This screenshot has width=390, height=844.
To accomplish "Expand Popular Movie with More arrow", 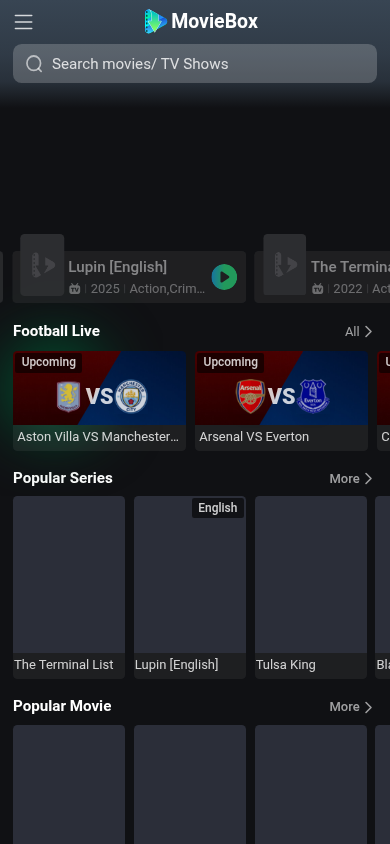I will [351, 707].
